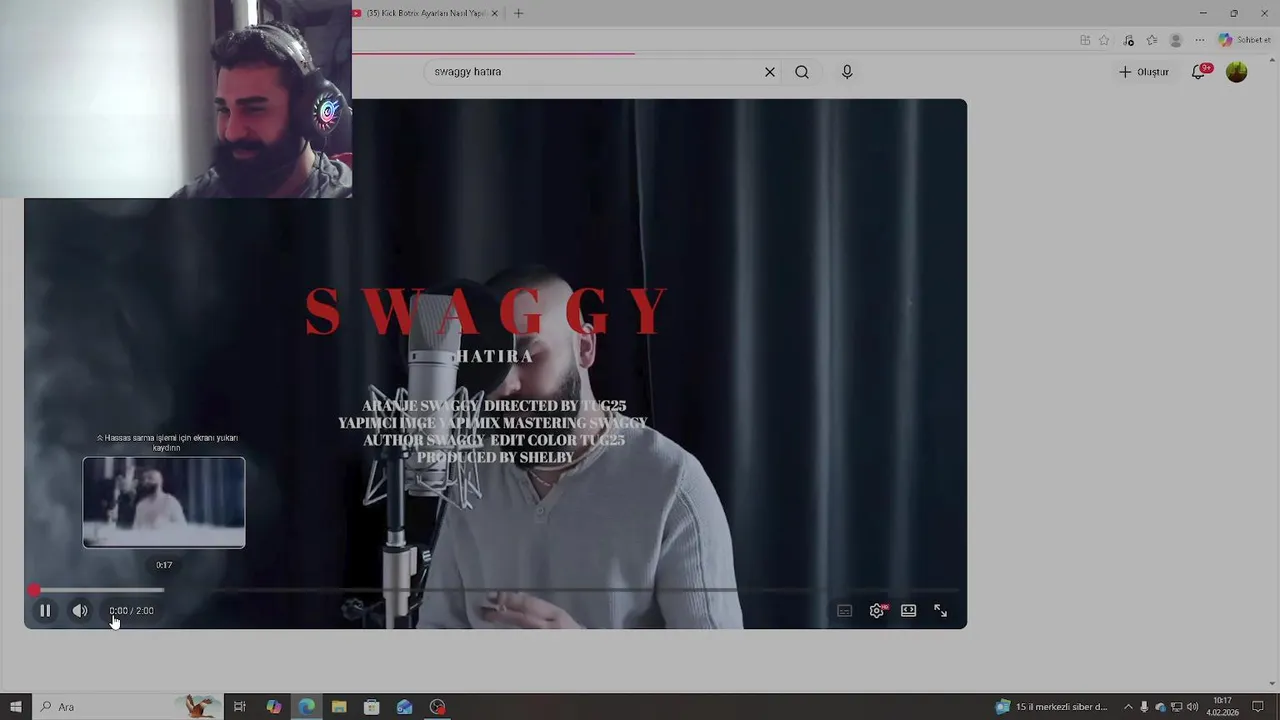Expand the hidden system tray icons
This screenshot has width=1280, height=720.
pyautogui.click(x=1128, y=707)
